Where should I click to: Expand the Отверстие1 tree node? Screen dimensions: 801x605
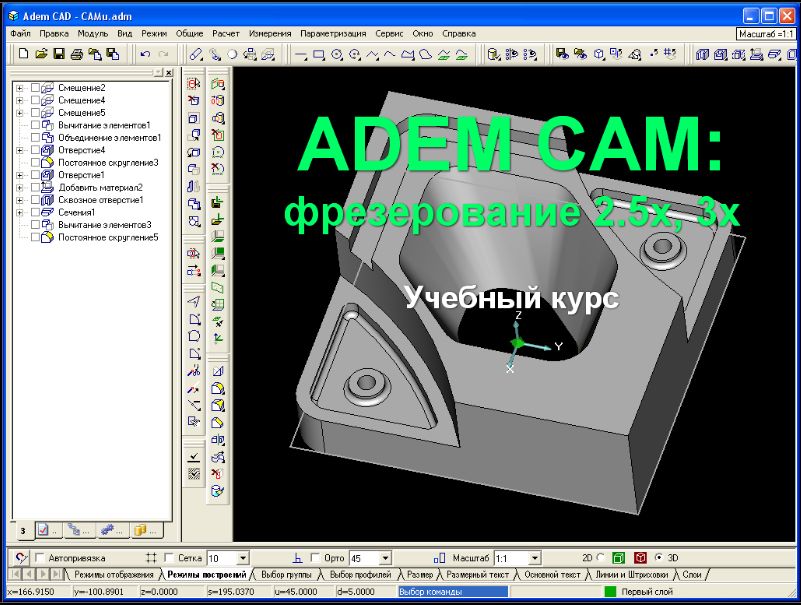pyautogui.click(x=20, y=175)
